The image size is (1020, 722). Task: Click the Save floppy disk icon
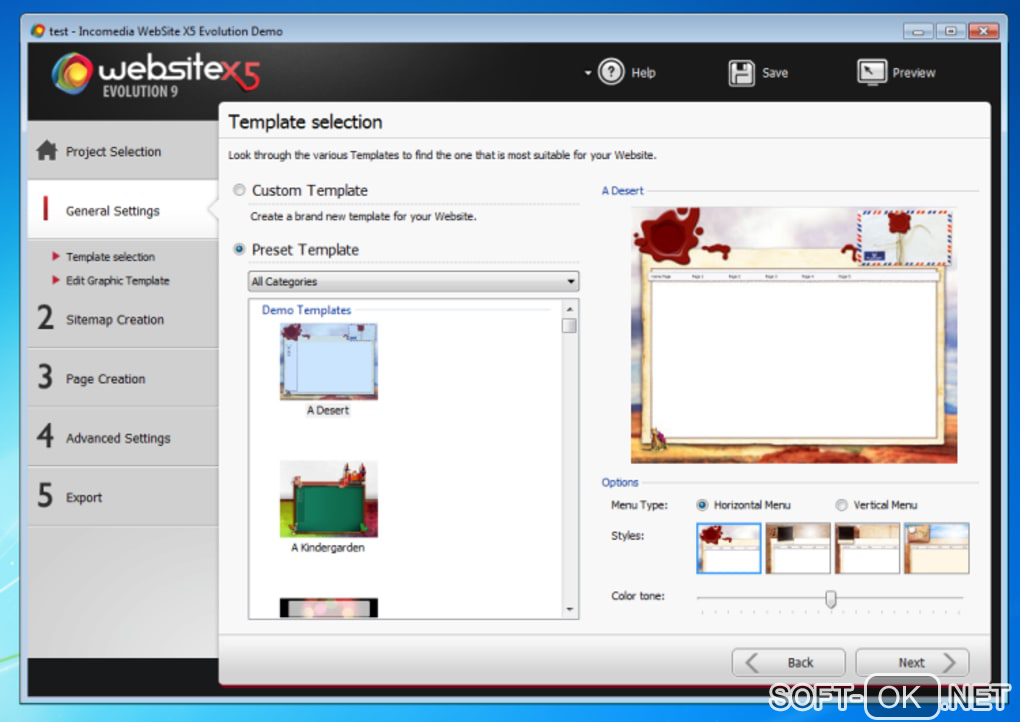742,73
